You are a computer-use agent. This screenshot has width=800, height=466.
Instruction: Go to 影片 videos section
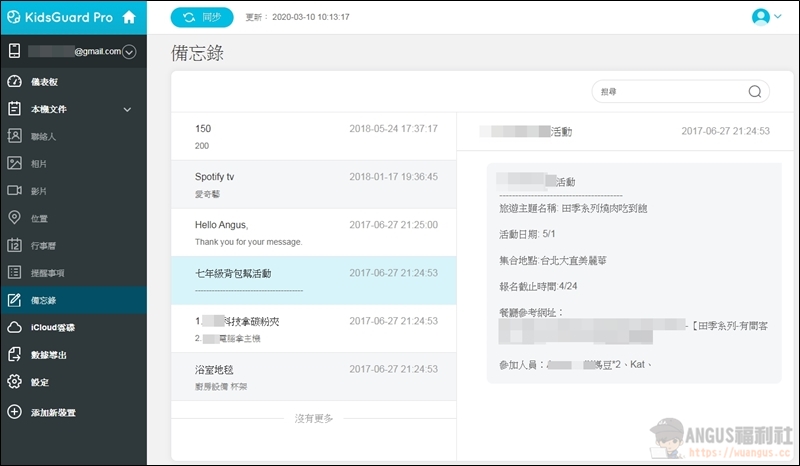(x=38, y=190)
